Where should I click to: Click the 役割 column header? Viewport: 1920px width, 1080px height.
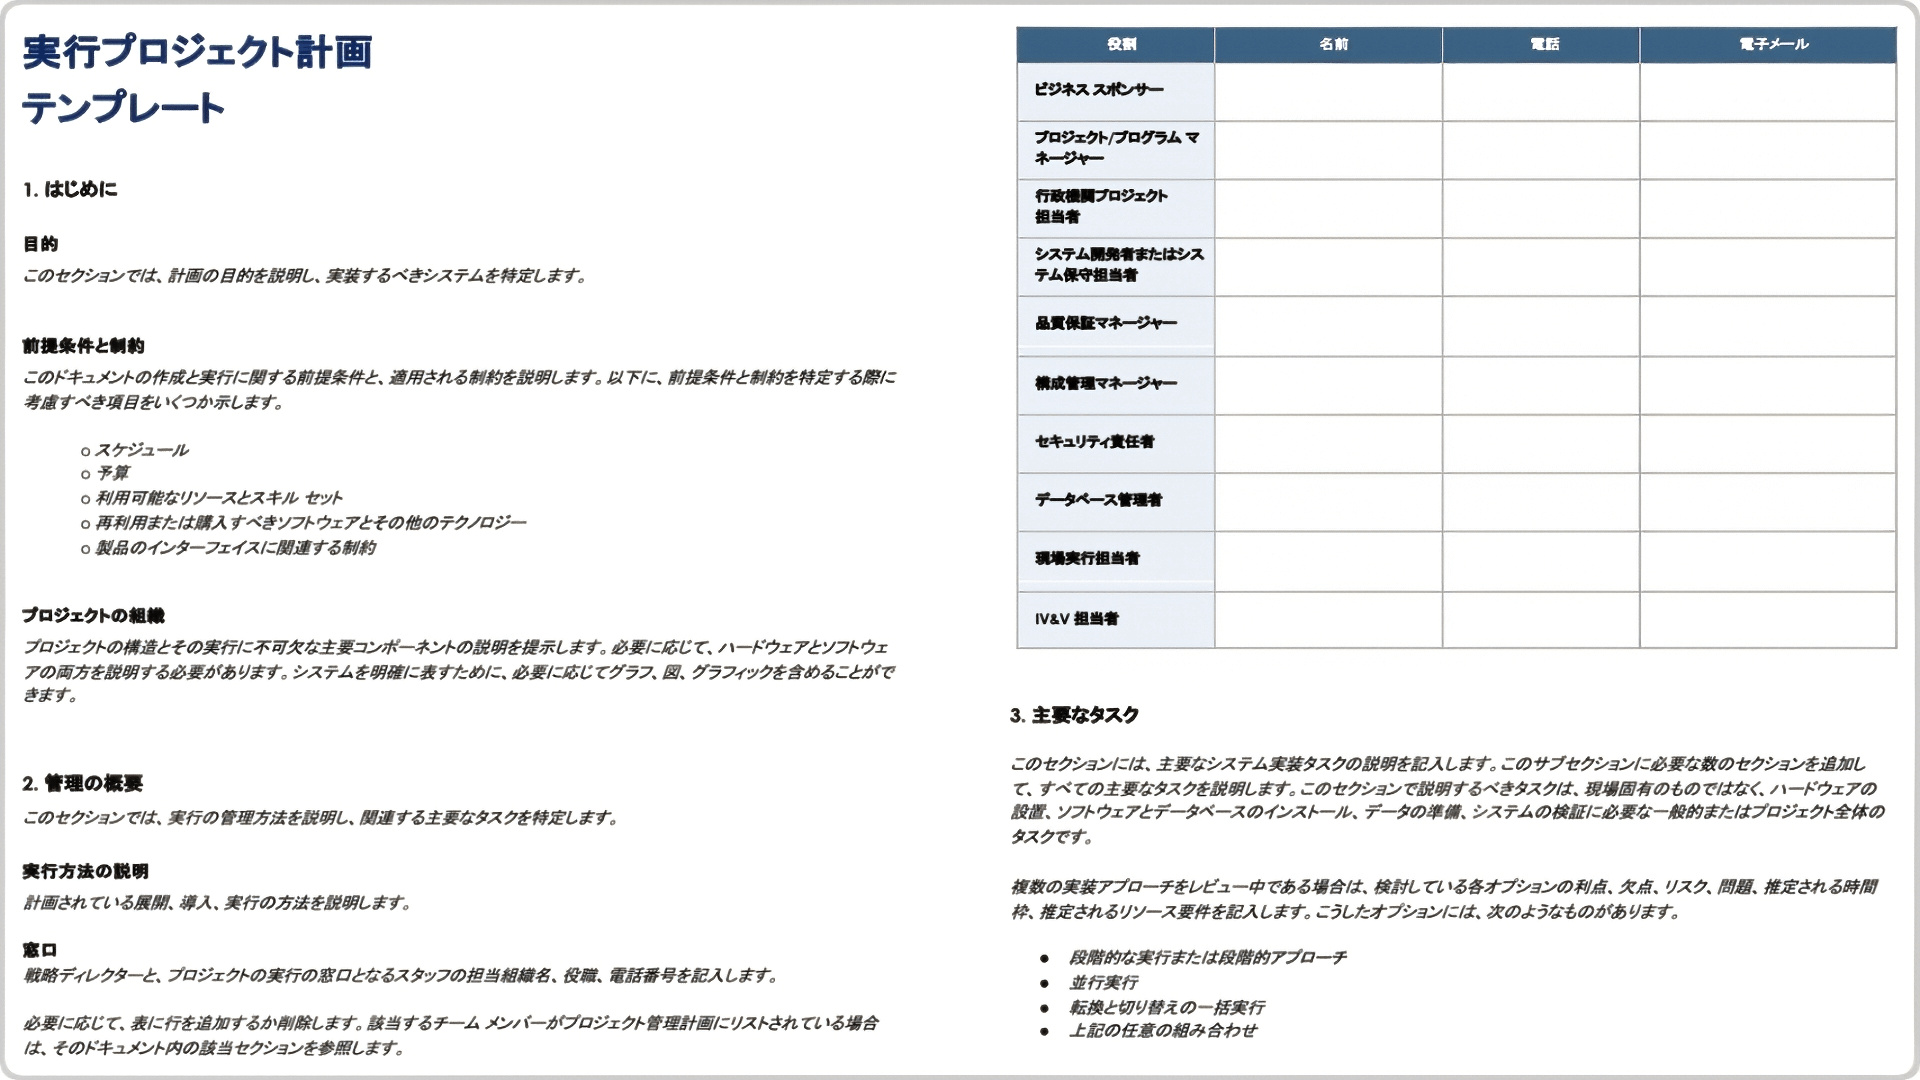1116,44
